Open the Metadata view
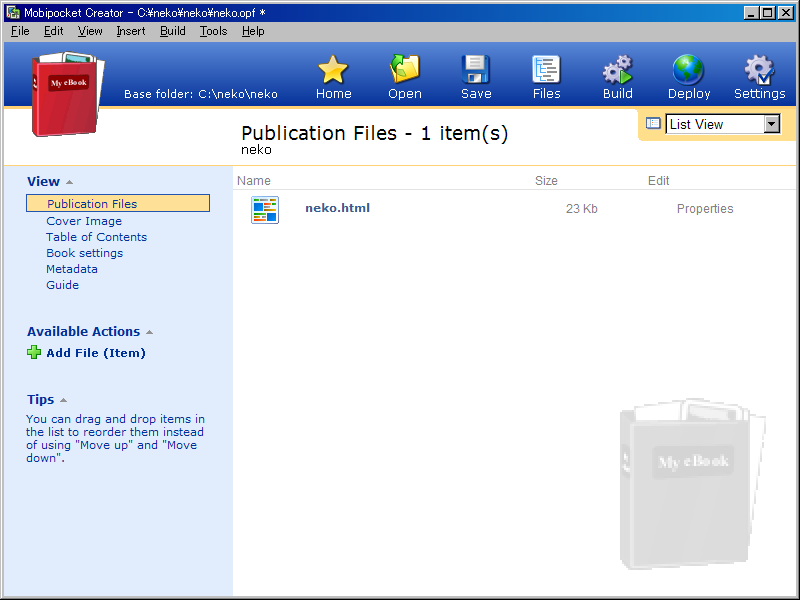The height and width of the screenshot is (600, 800). pyautogui.click(x=72, y=269)
